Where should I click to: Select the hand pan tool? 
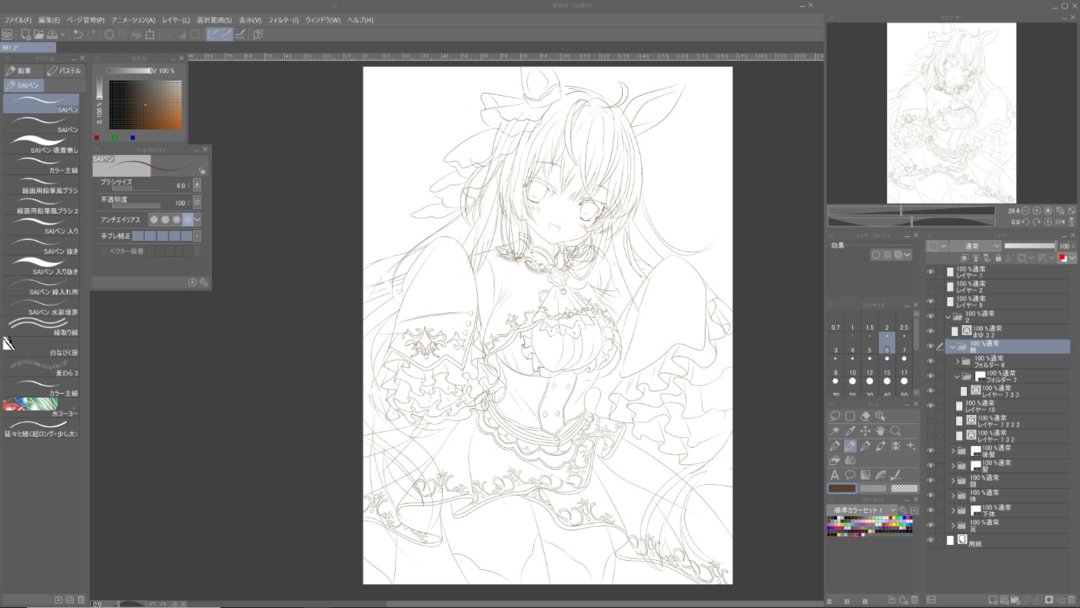point(880,431)
